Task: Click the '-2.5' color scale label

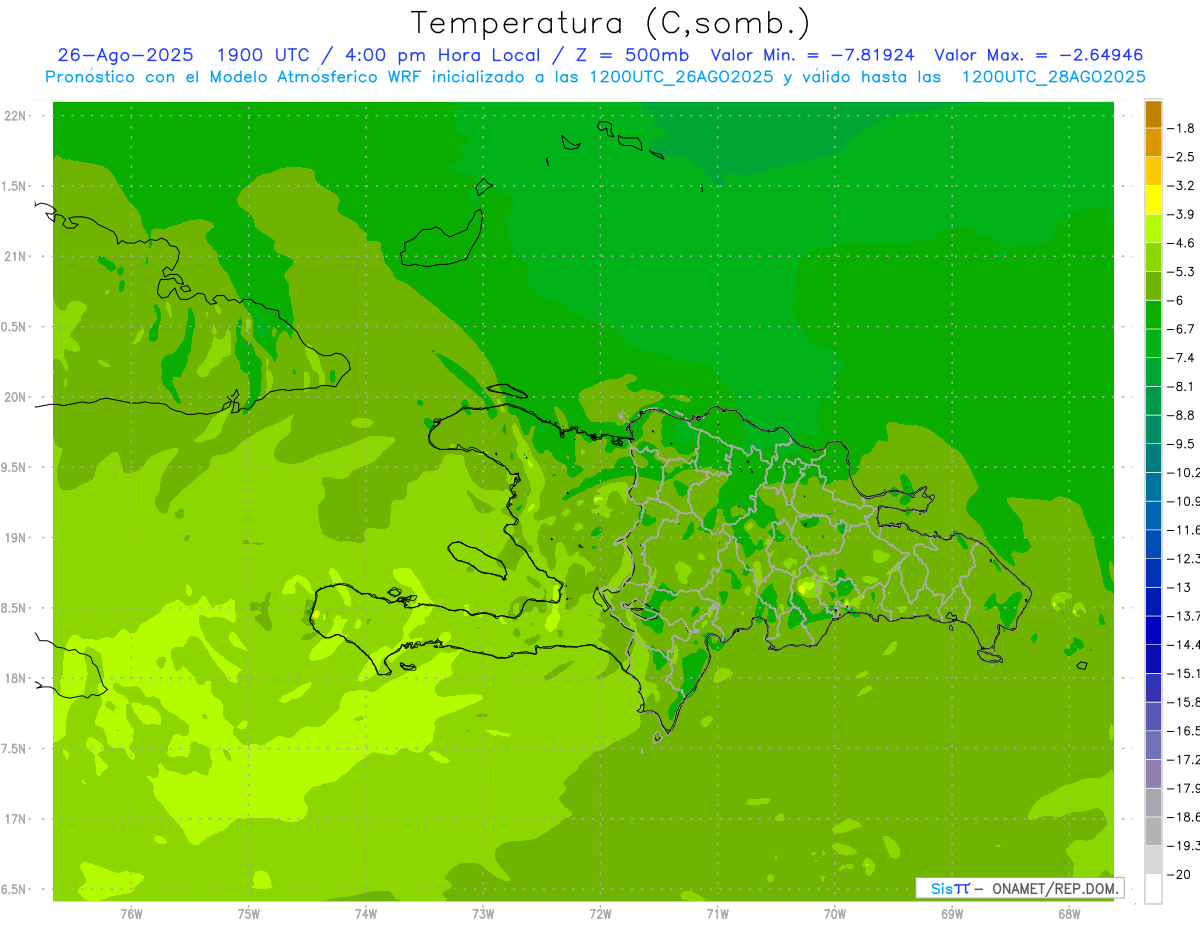Action: (x=1183, y=157)
